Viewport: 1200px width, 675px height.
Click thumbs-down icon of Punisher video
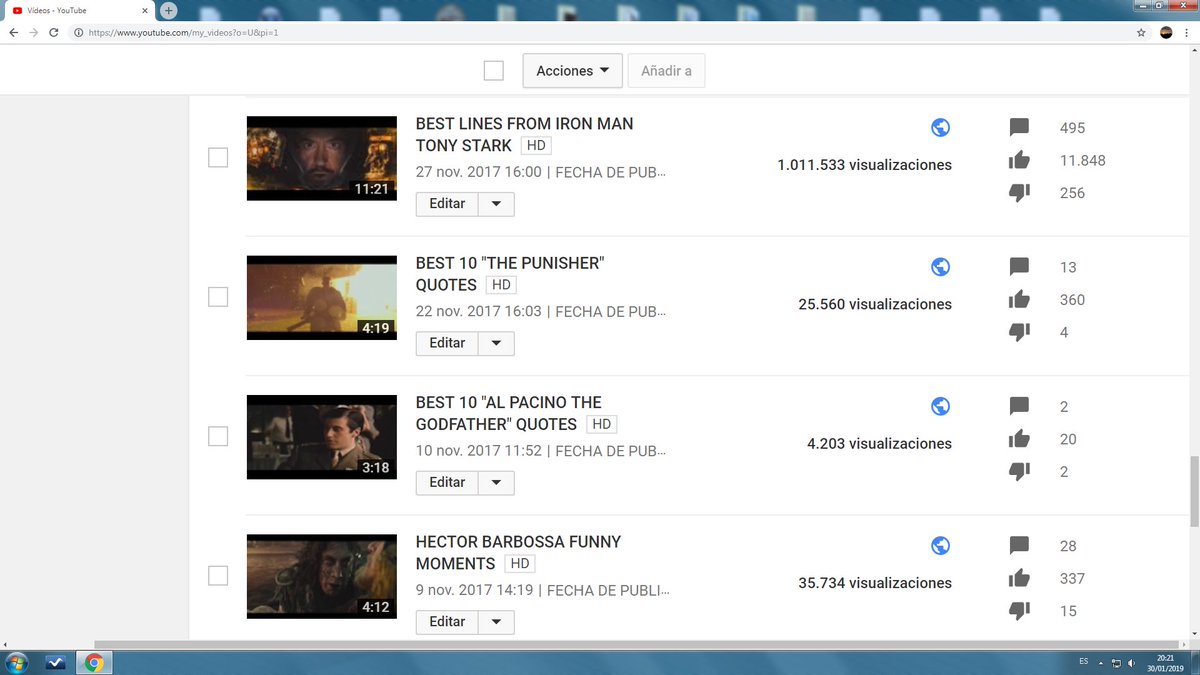coord(1019,332)
